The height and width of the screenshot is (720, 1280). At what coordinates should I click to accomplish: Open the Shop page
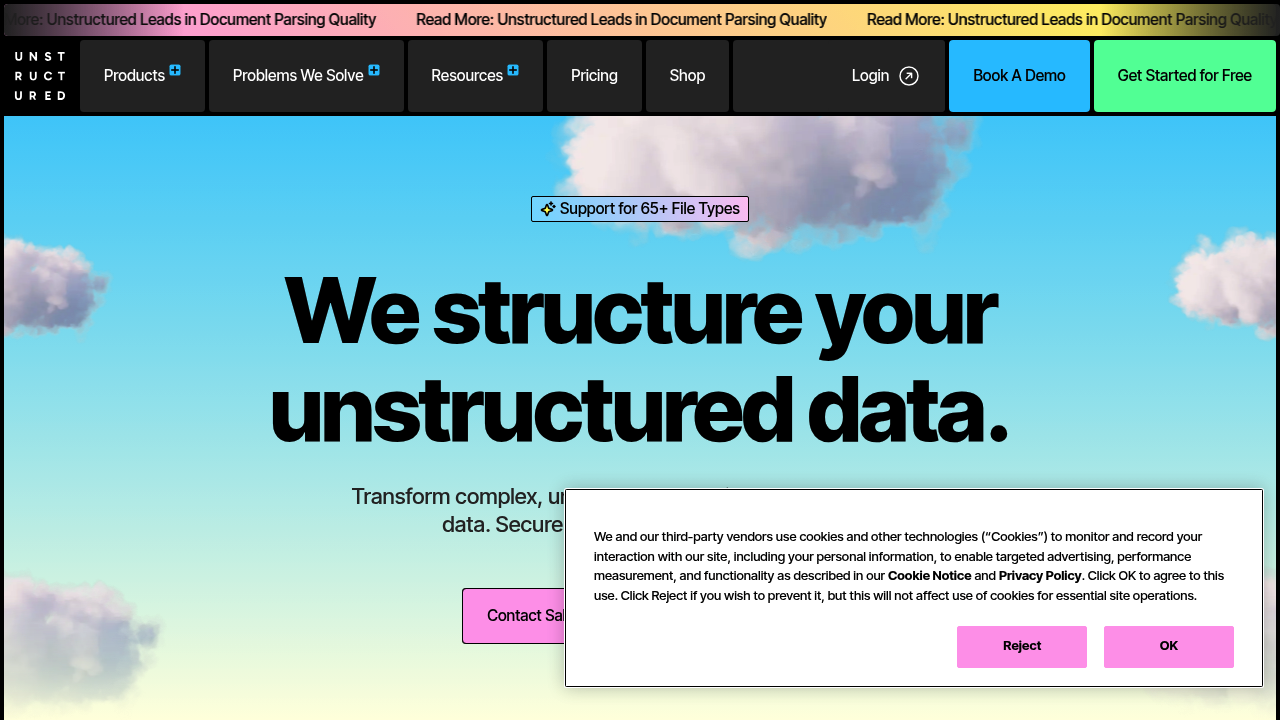pos(687,76)
